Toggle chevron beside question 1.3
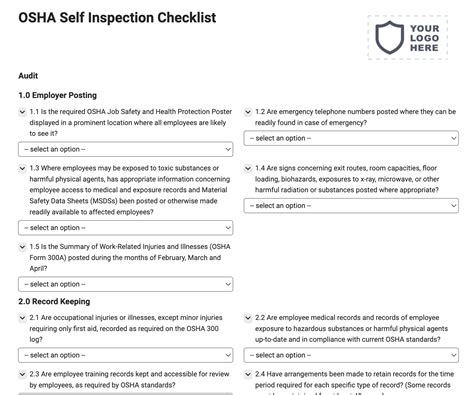Viewport: 474px width, 395px height. [x=22, y=168]
